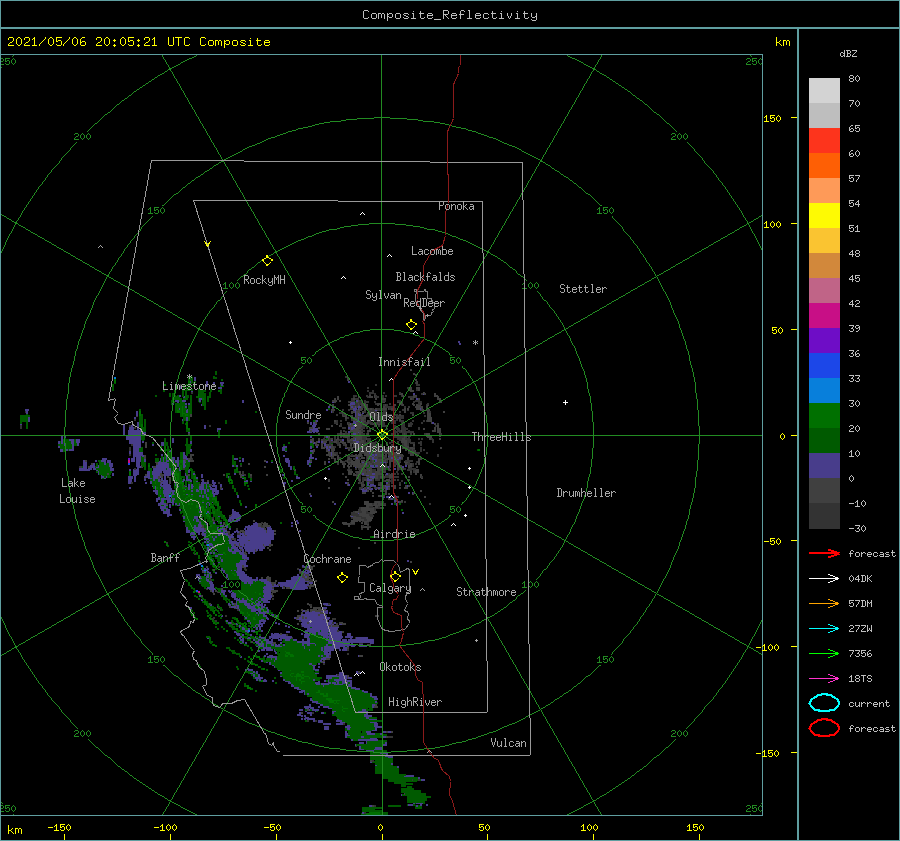Click the Strathmore city label
Image resolution: width=900 pixels, height=841 pixels.
click(486, 592)
